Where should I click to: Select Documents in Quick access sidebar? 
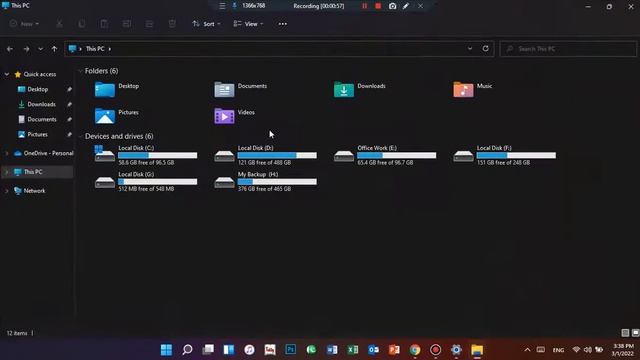click(42, 120)
